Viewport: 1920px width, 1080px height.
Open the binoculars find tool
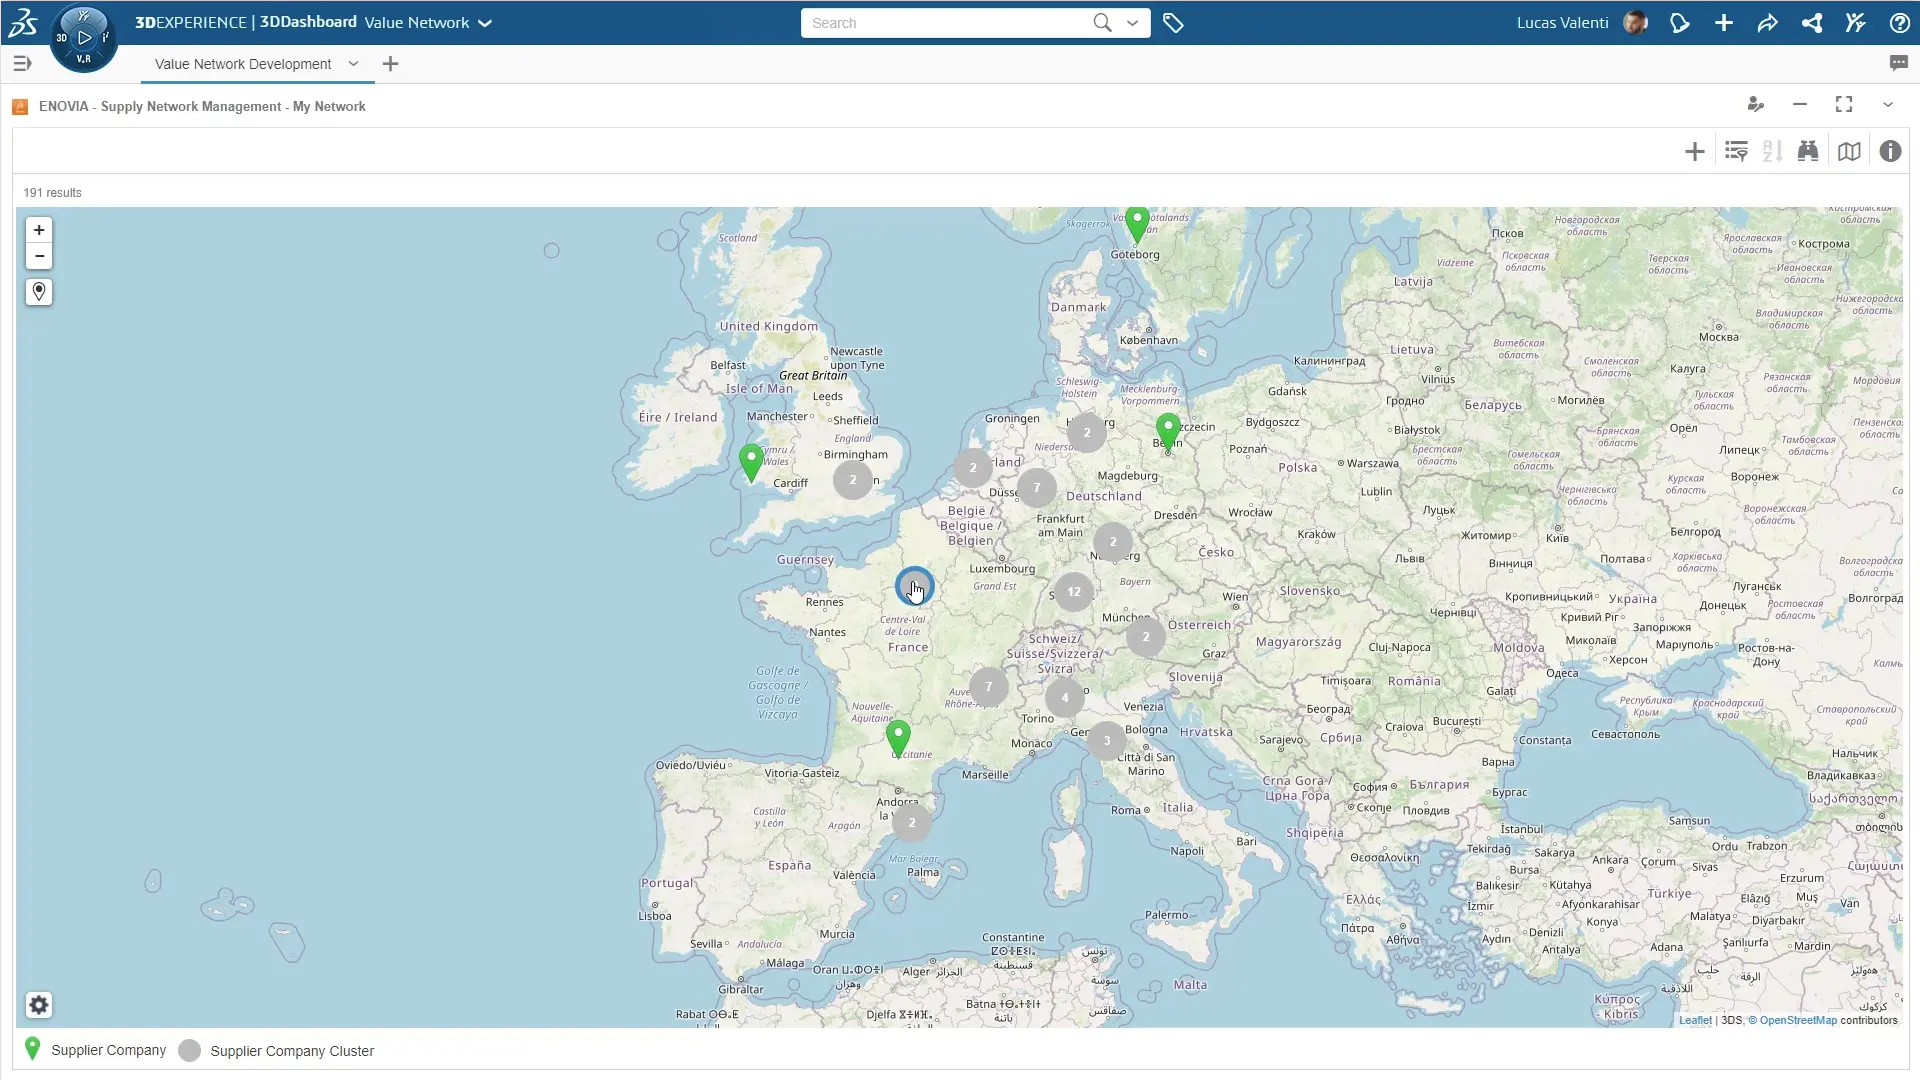tap(1807, 151)
